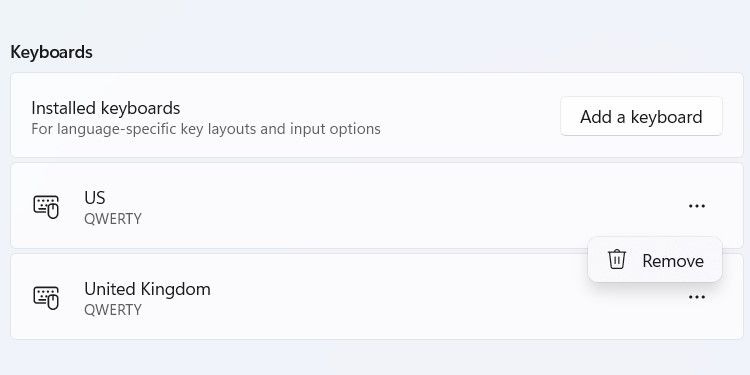Click the Keyboards section heading

51,52
